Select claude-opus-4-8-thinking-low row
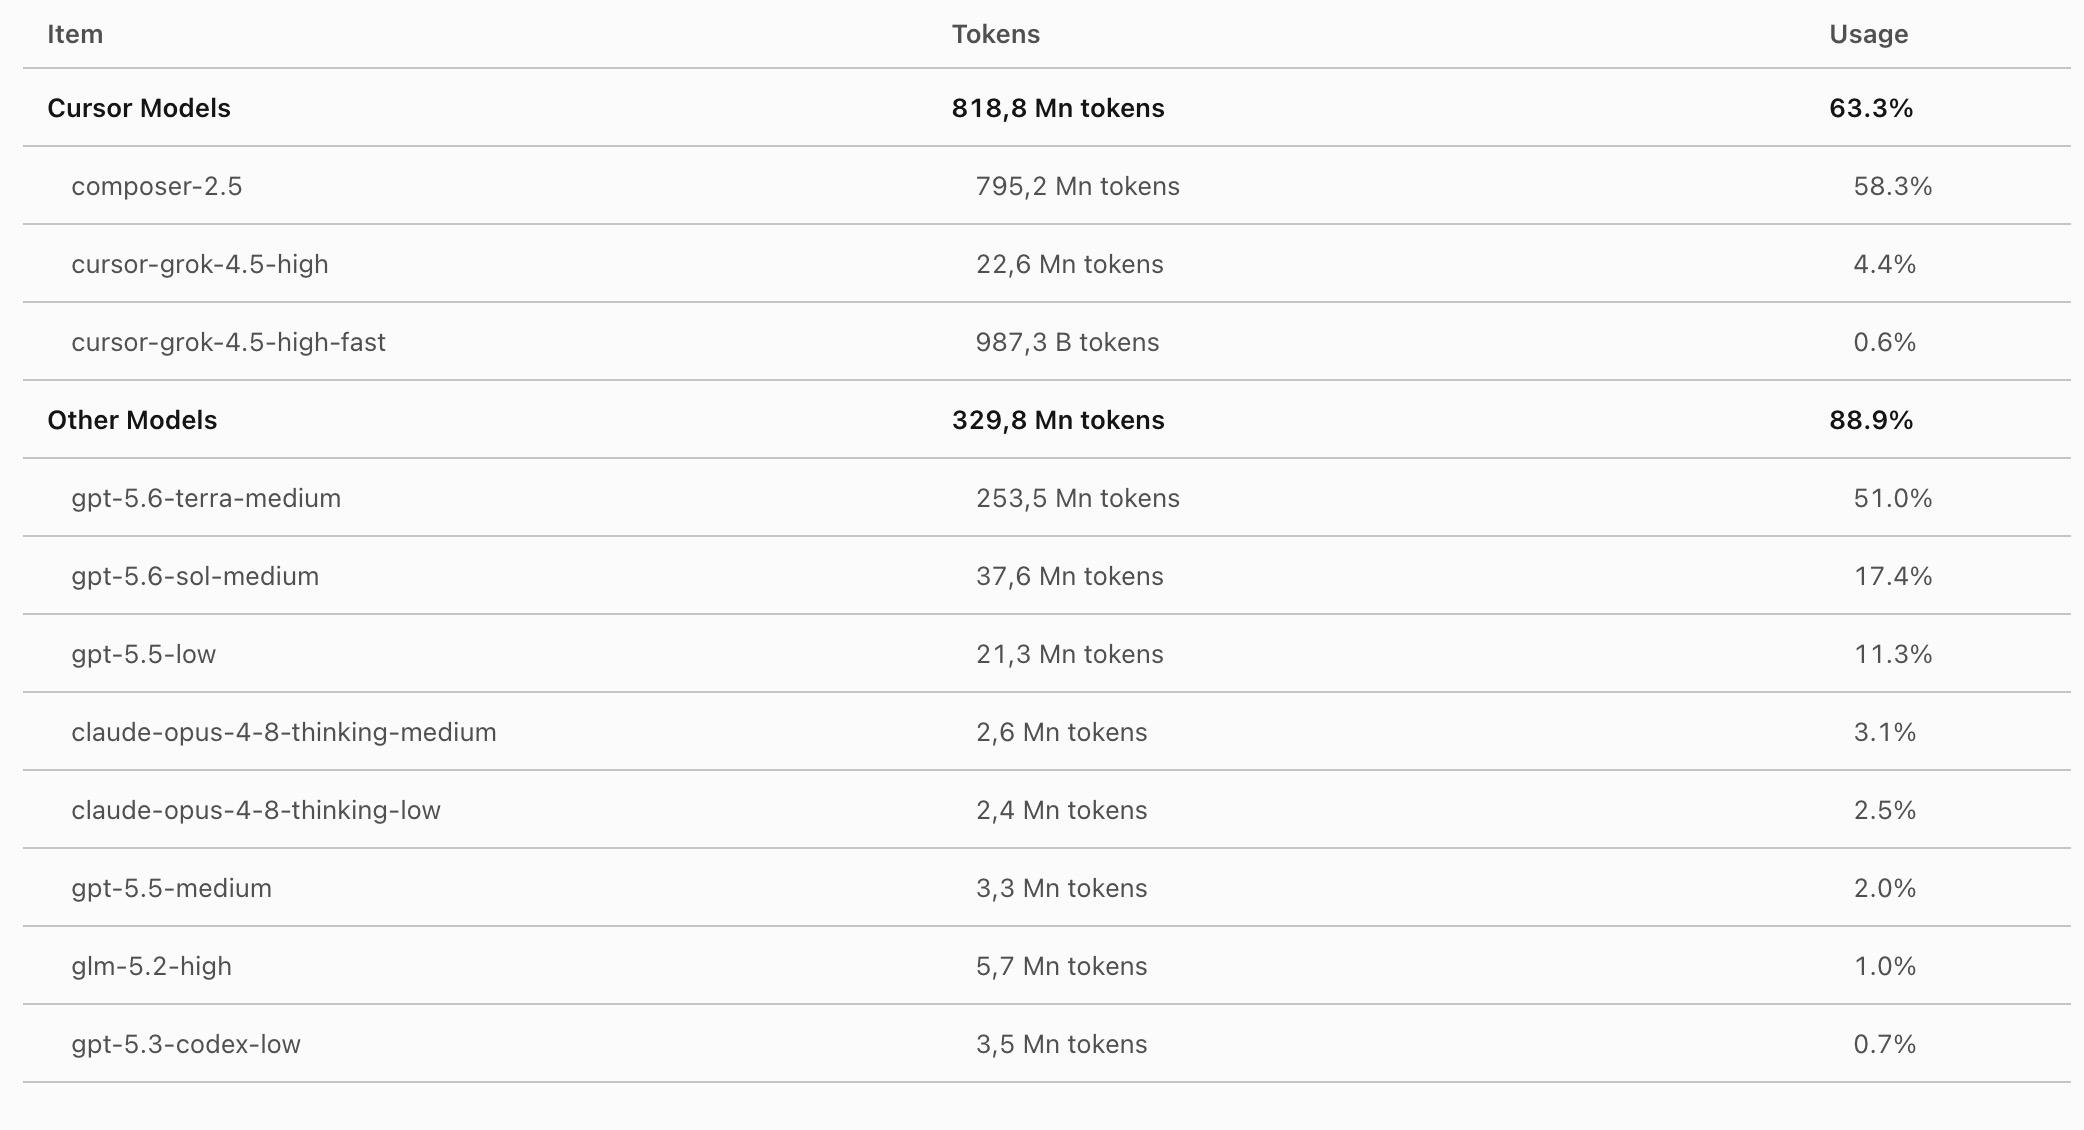This screenshot has height=1130, width=2084. point(1046,810)
